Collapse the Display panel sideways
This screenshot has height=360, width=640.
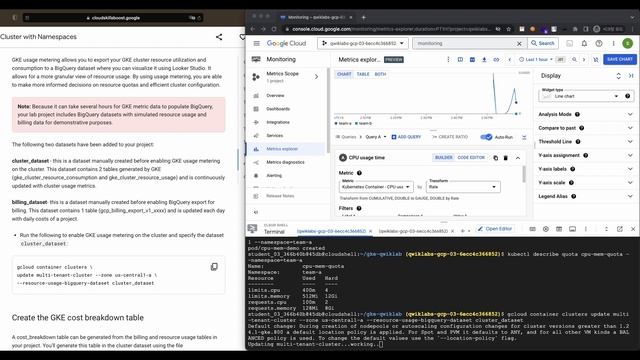631,76
